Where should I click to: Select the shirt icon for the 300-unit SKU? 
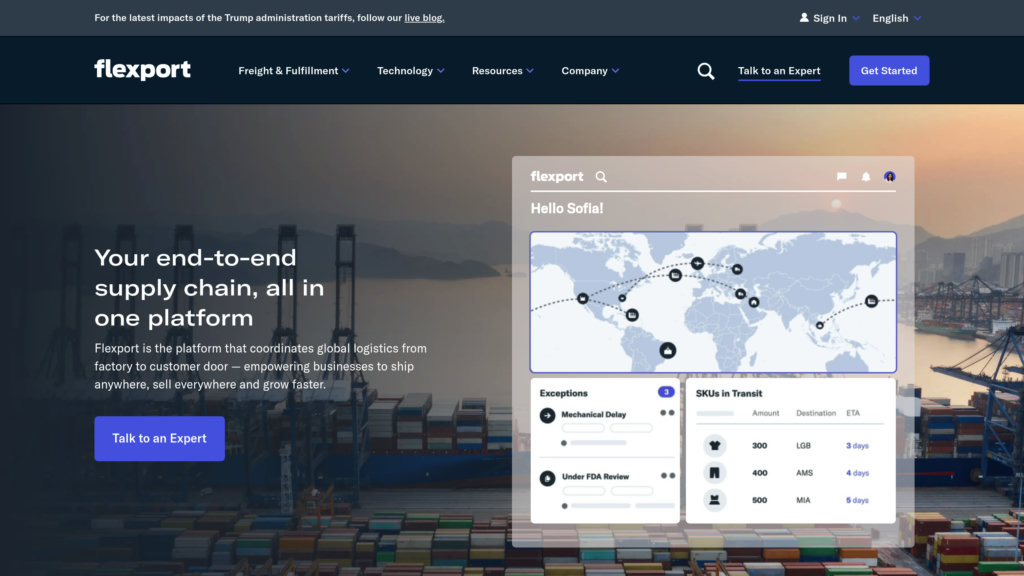point(716,445)
